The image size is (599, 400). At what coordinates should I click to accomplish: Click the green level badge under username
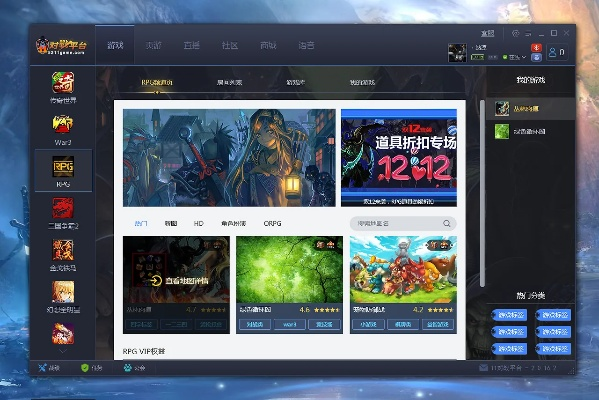478,57
